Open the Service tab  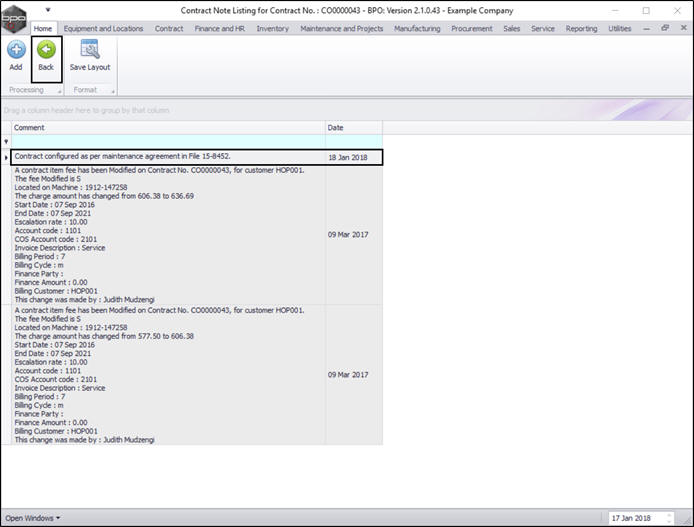point(543,28)
